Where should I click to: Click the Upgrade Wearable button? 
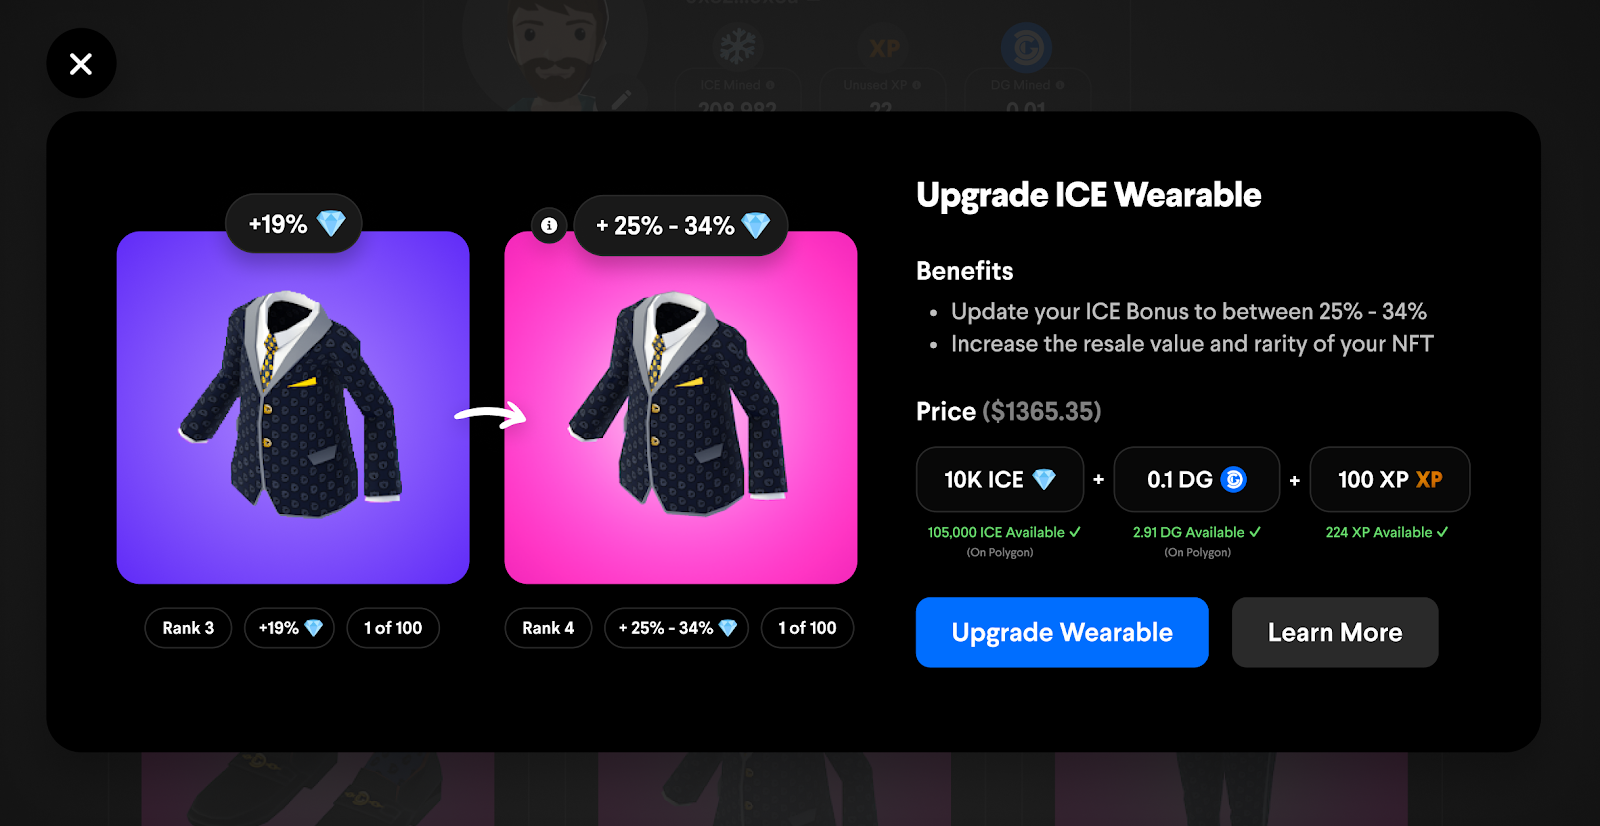[1062, 632]
